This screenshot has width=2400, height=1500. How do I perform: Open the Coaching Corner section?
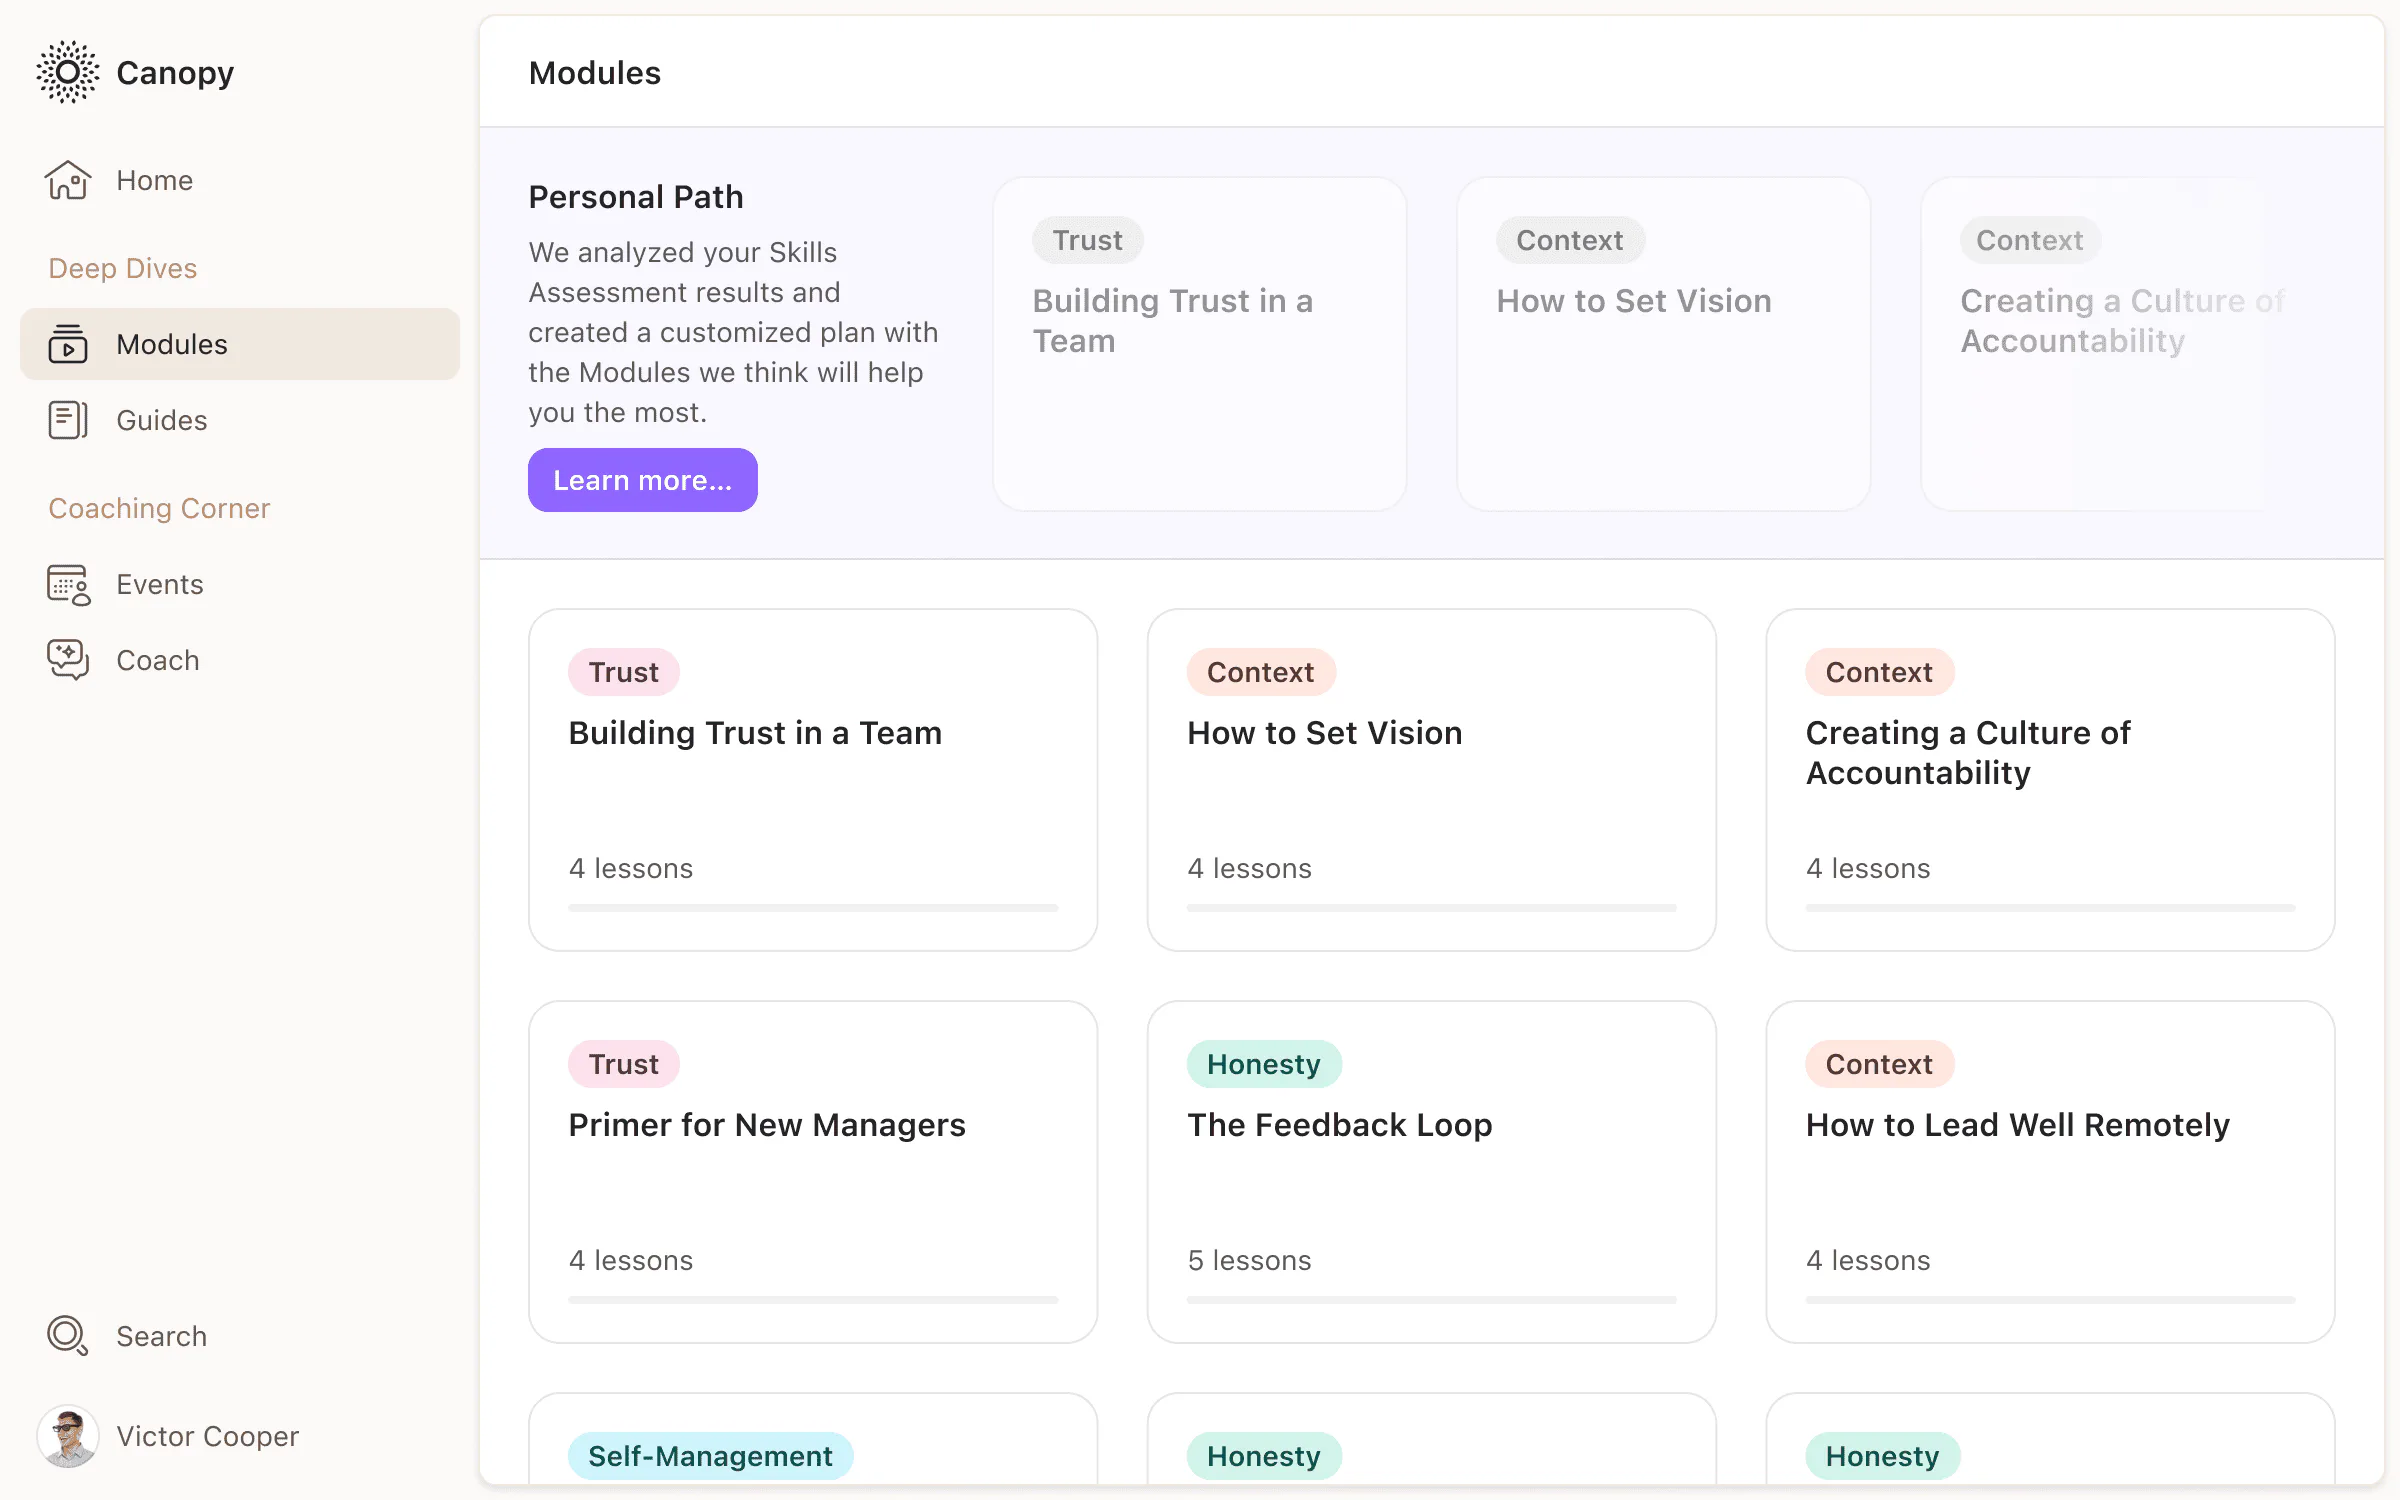click(158, 508)
